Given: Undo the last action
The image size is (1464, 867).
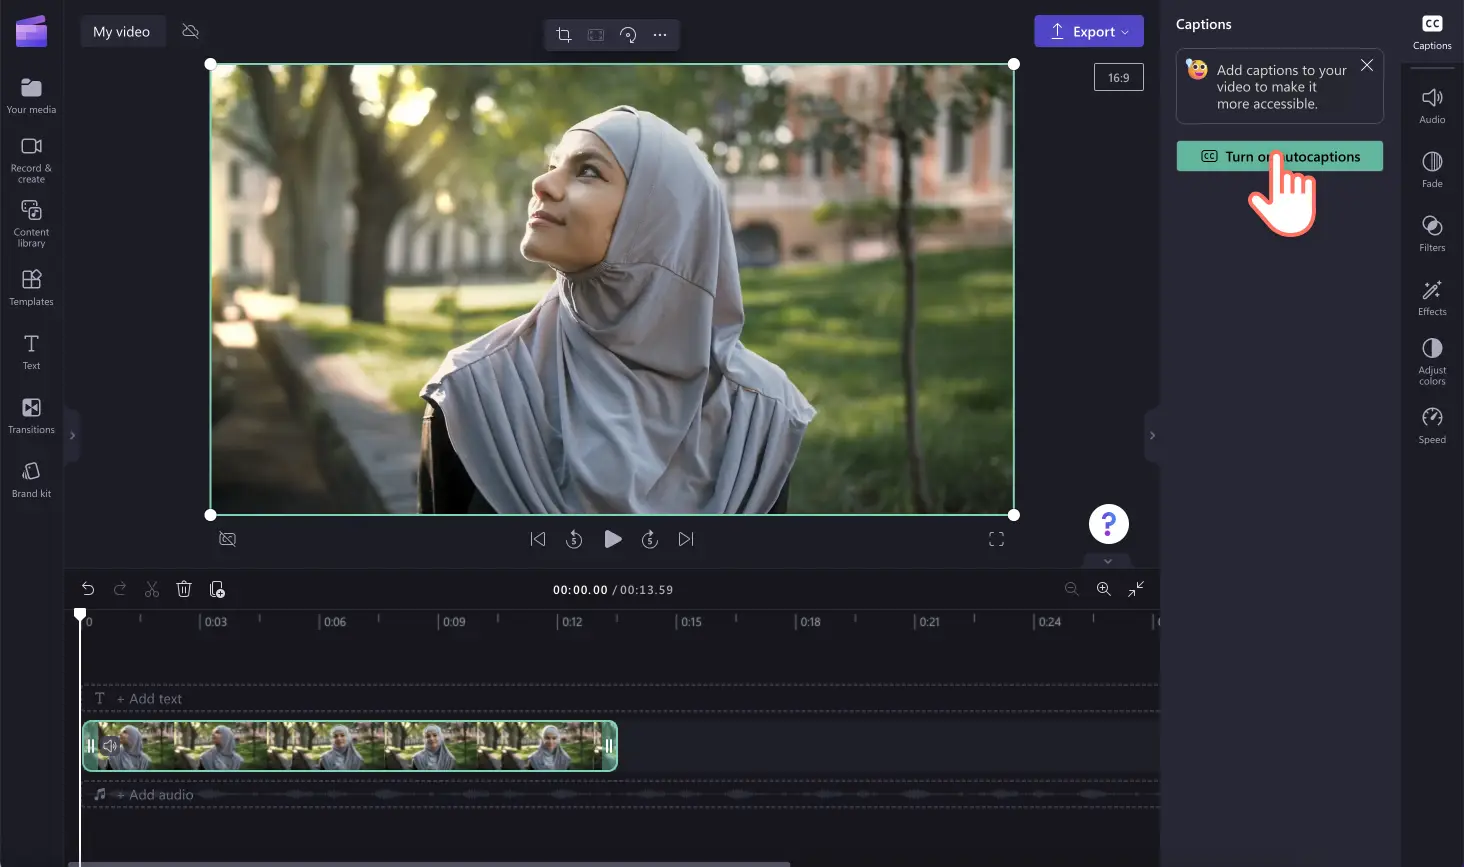Looking at the screenshot, I should point(88,589).
